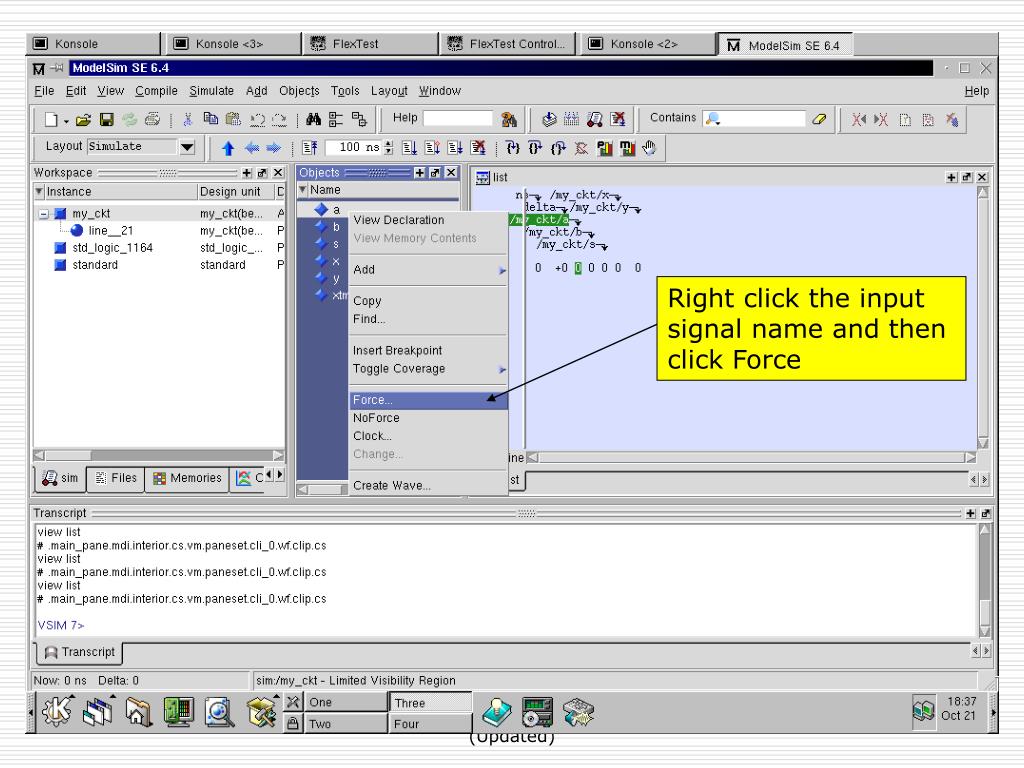Open the Layout Simulate dropdown arrow
The width and height of the screenshot is (1024, 768).
click(187, 147)
